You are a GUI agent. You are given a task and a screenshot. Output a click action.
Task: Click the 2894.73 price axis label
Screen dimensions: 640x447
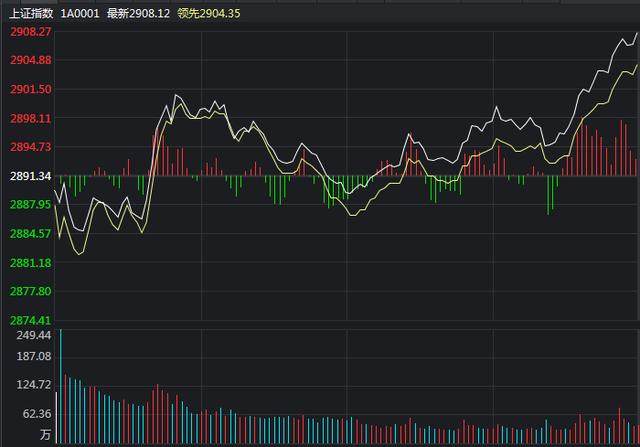tap(31, 147)
